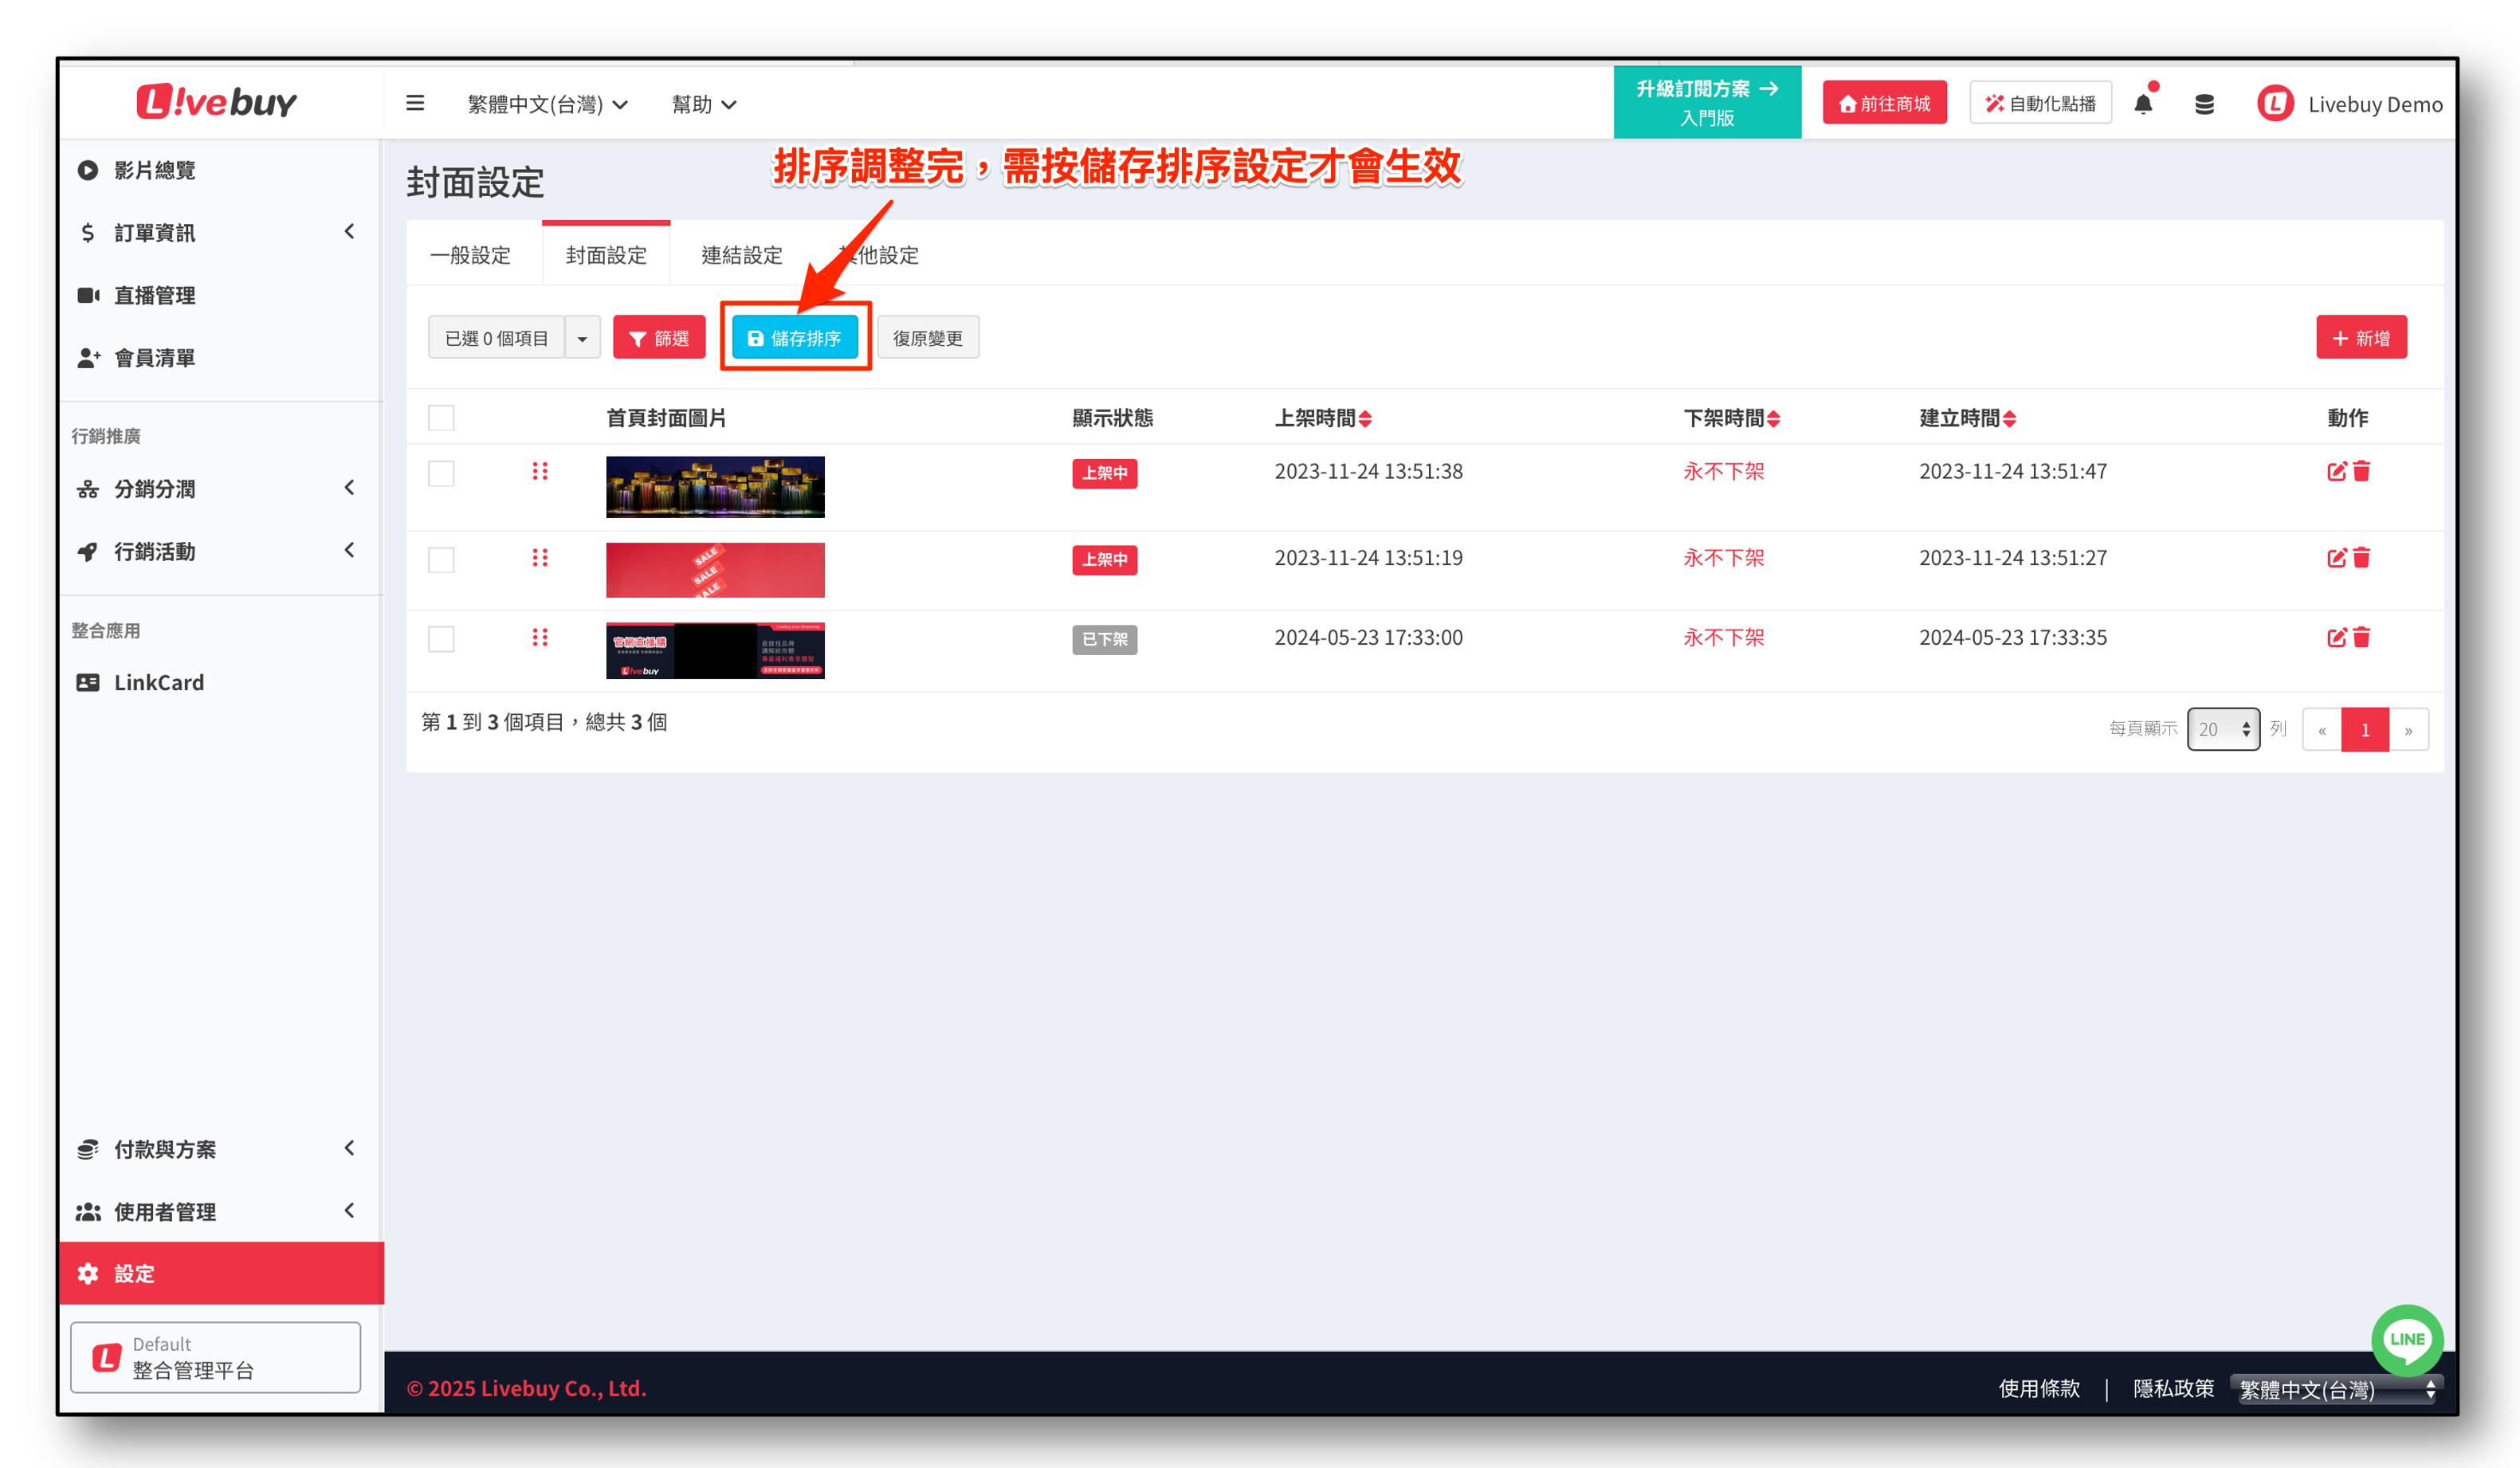Click the notification bell icon
This screenshot has width=2520, height=1468.
tap(2142, 104)
